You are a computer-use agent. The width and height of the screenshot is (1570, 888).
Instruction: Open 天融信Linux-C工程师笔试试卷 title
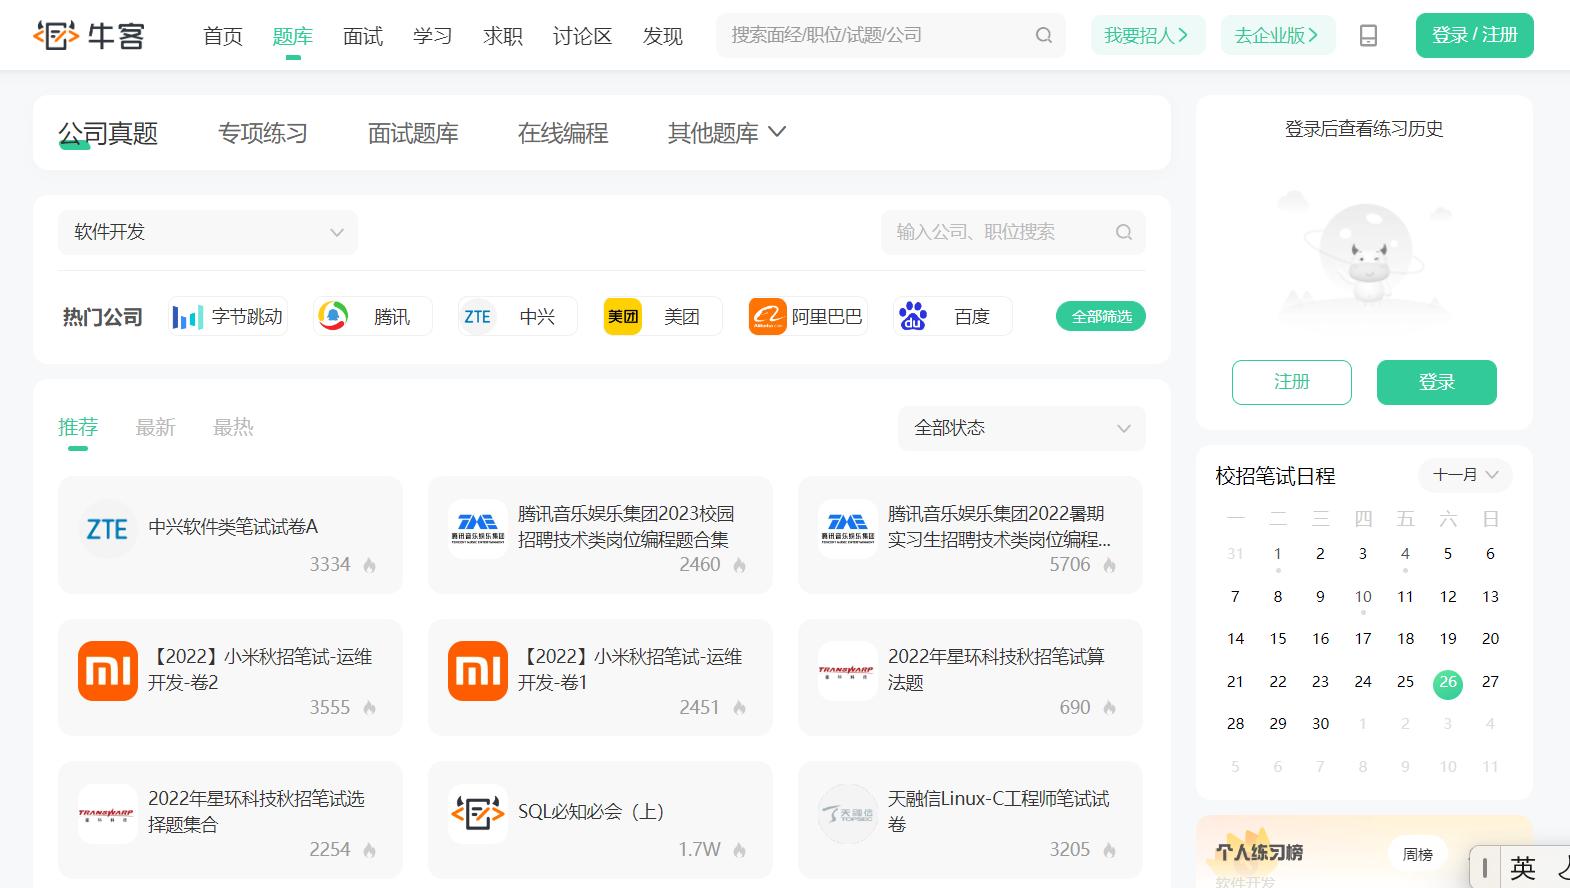tap(998, 811)
